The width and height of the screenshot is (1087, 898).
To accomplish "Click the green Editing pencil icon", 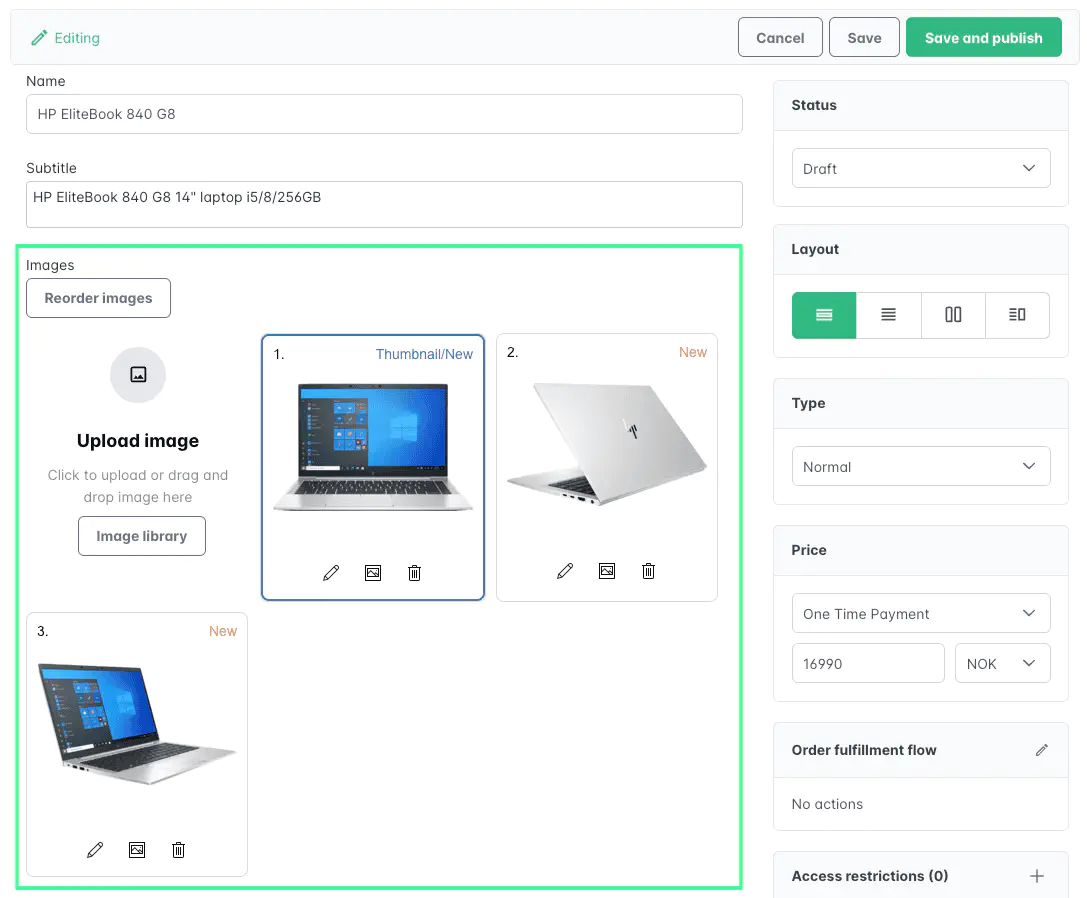I will click(41, 37).
